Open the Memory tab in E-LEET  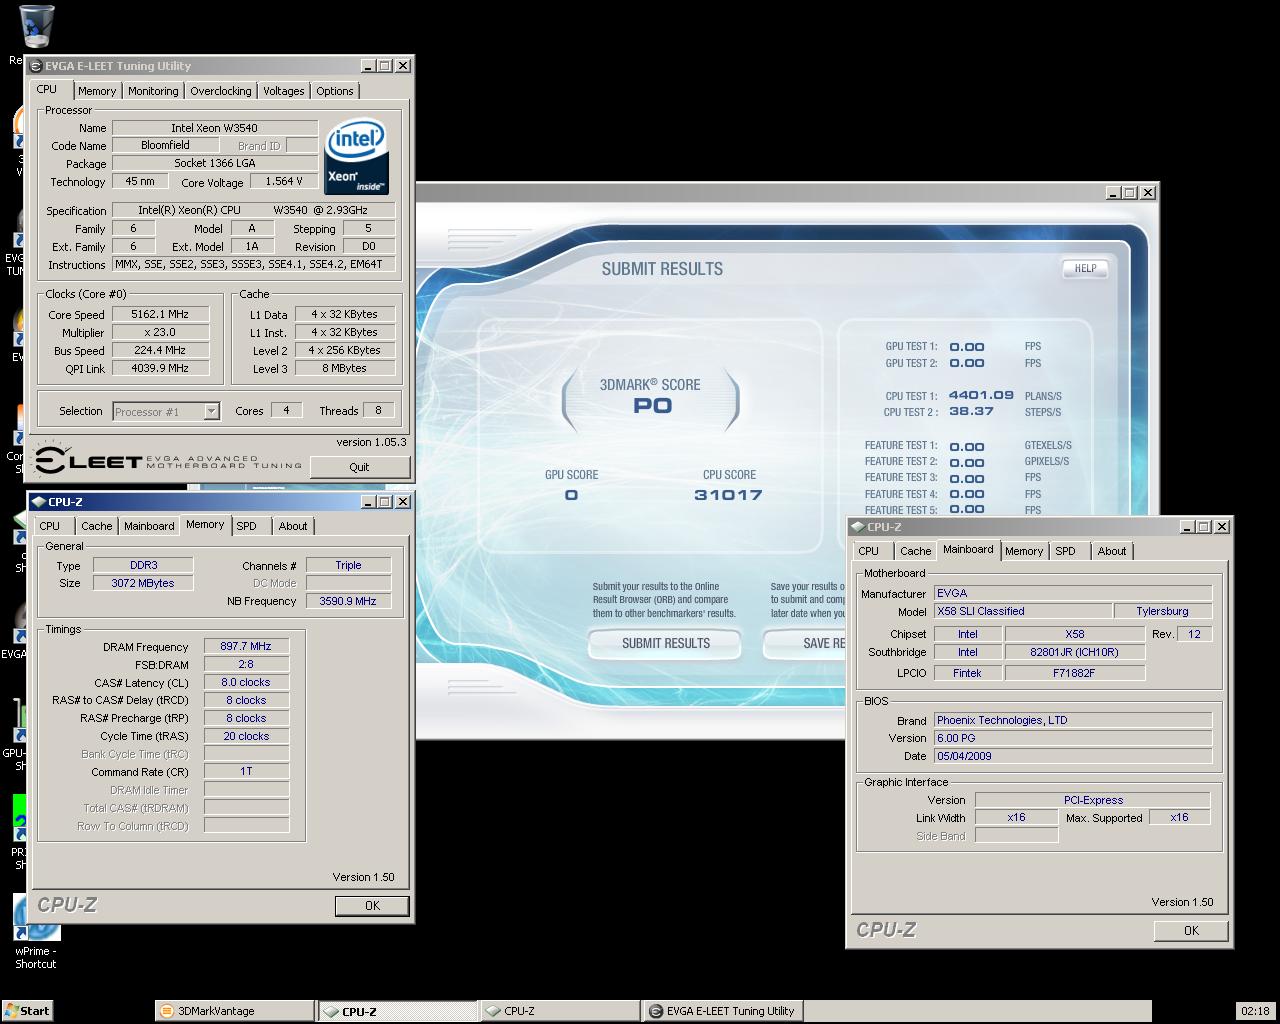coord(97,91)
